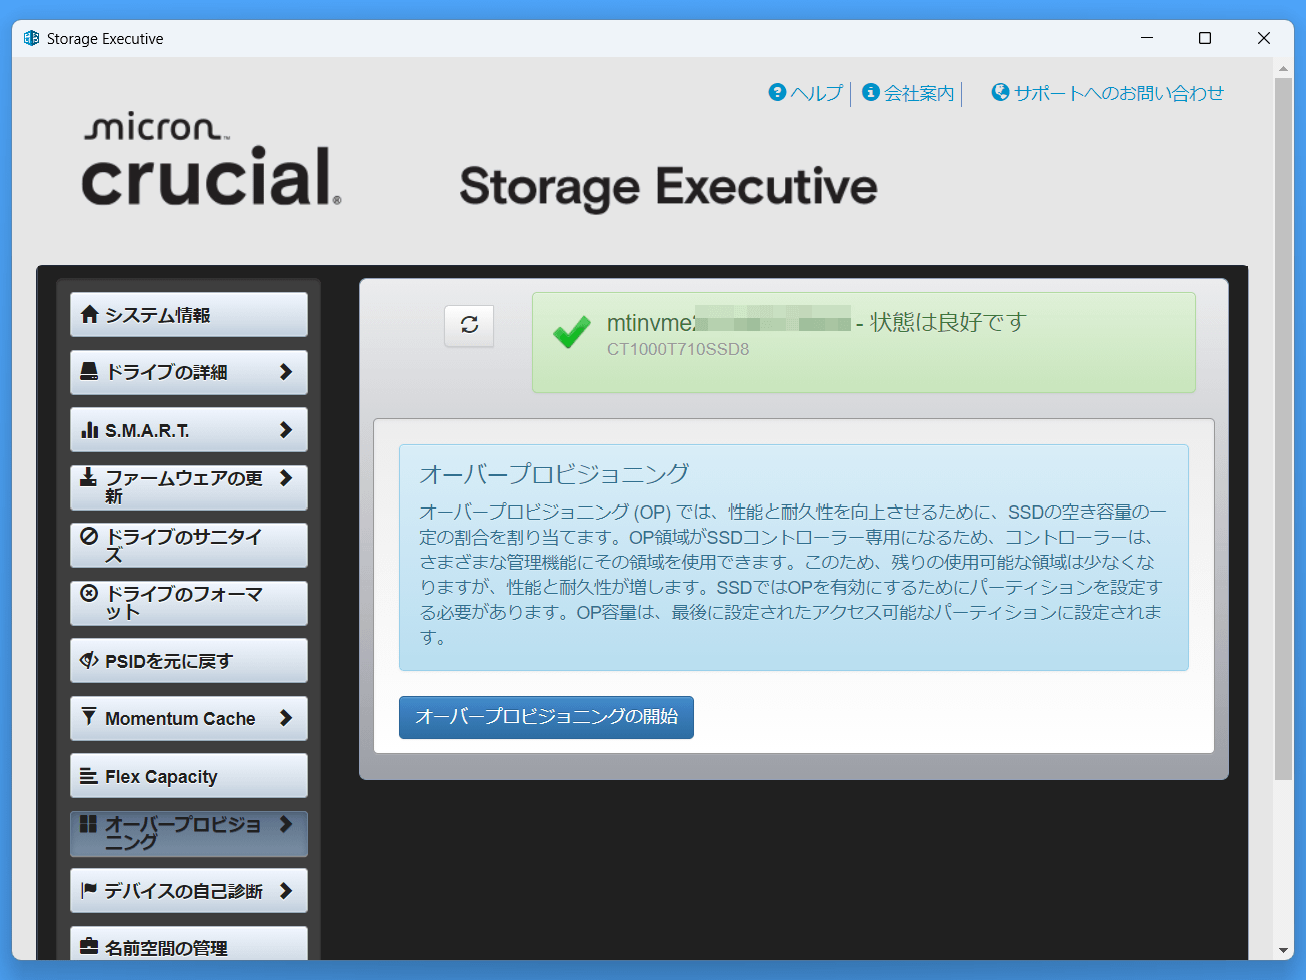Click the Micron Crucial logo
1306x980 pixels.
click(211, 160)
